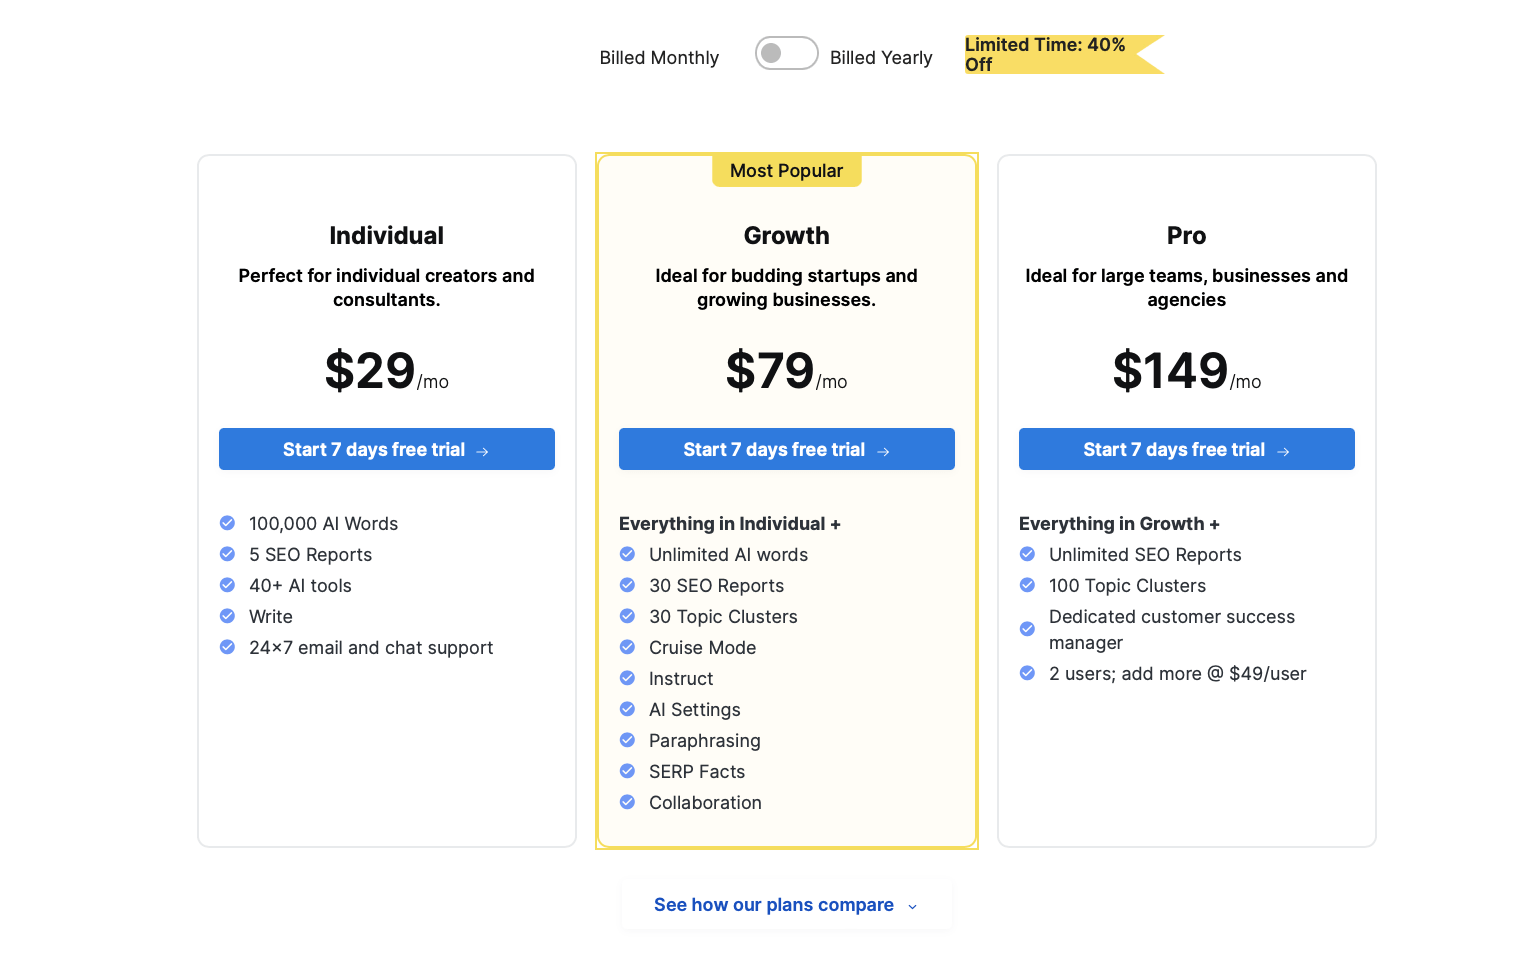The height and width of the screenshot is (958, 1530).
Task: Click the checkmark icon beside Unlimited SEO Reports
Action: click(x=1027, y=554)
